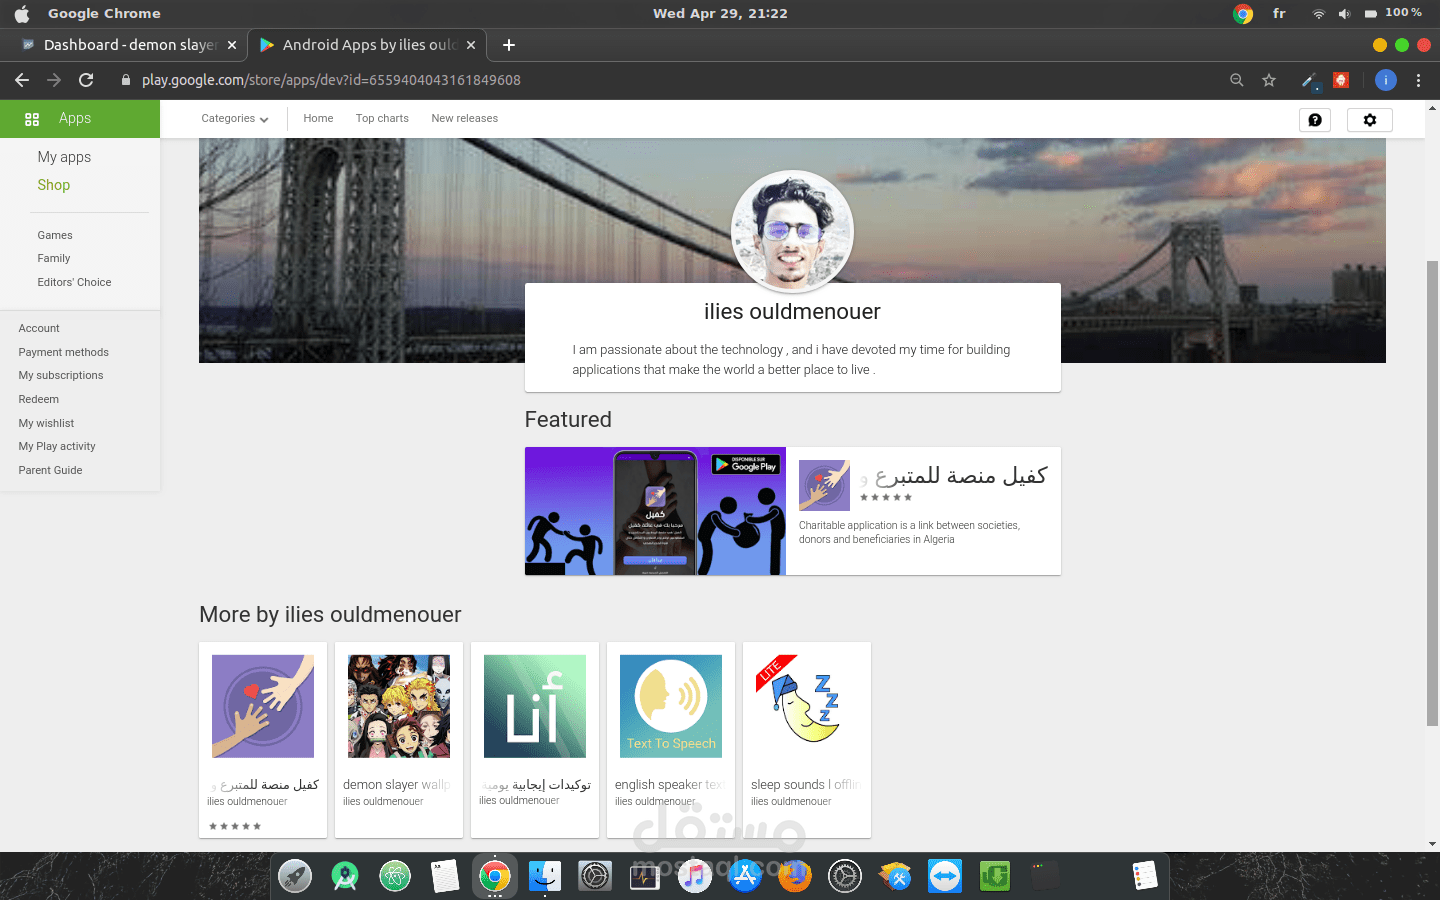Launch Android Studio from the dock
The height and width of the screenshot is (900, 1440).
345,876
